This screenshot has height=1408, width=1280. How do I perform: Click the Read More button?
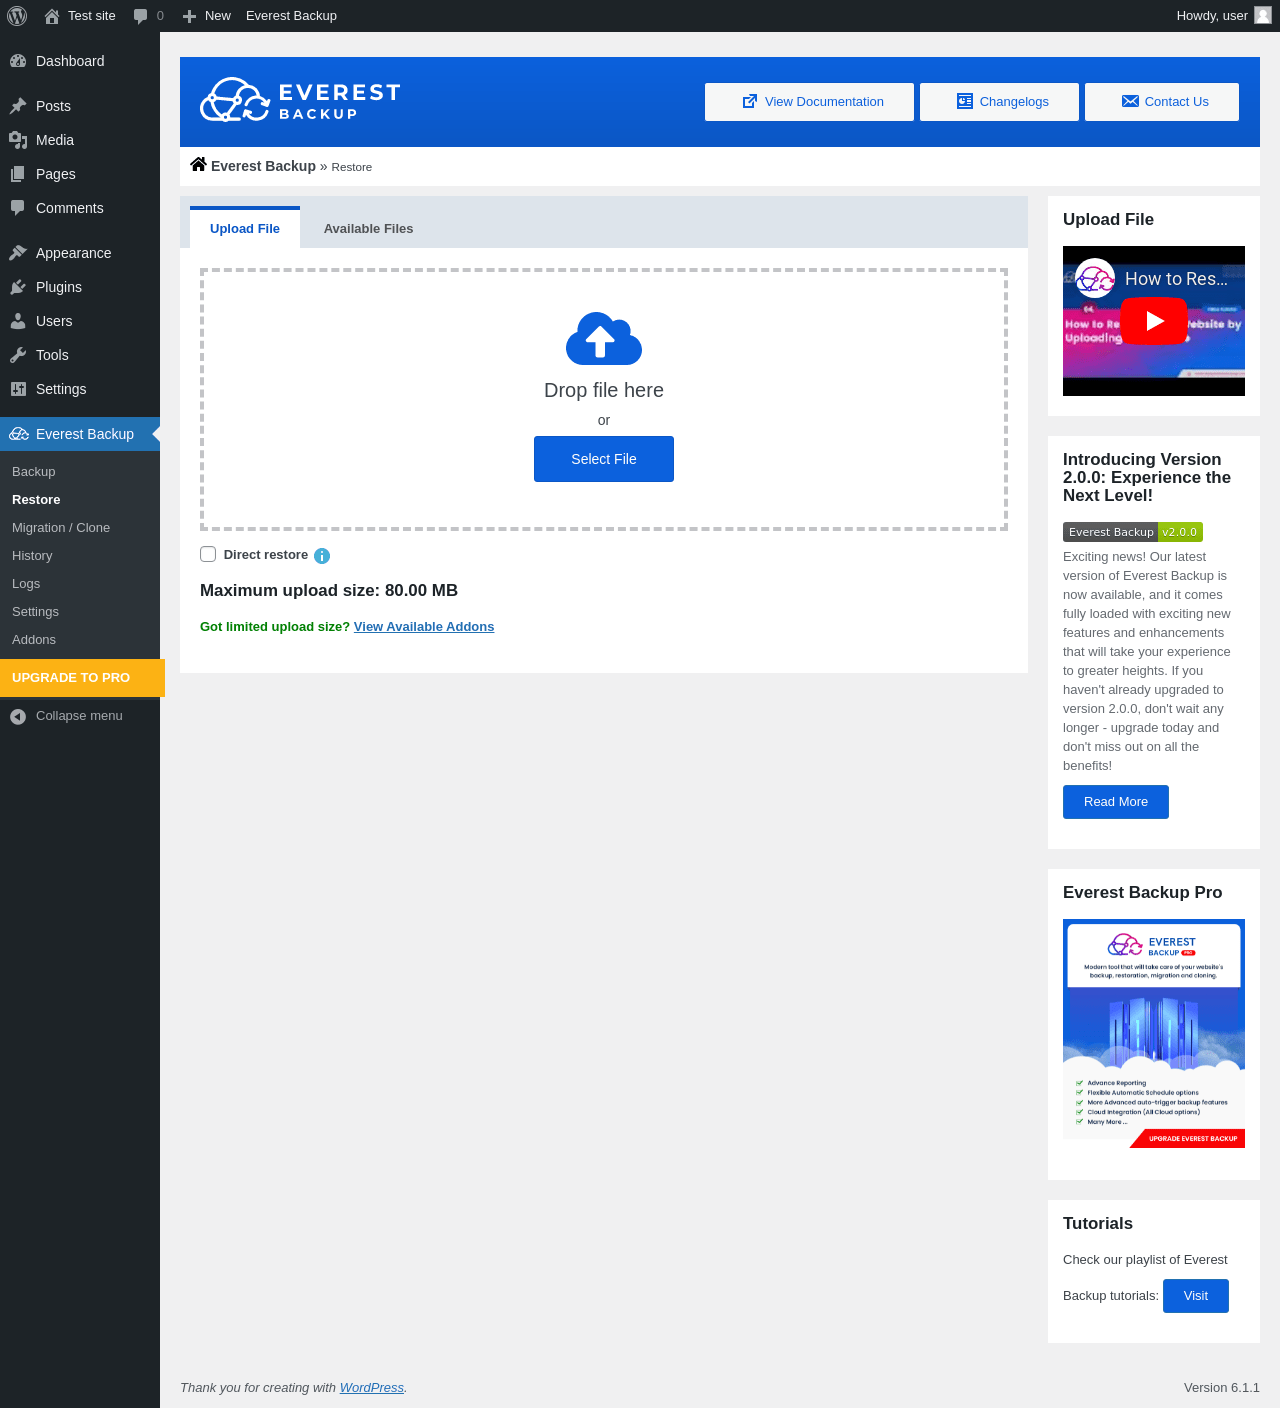(1116, 802)
